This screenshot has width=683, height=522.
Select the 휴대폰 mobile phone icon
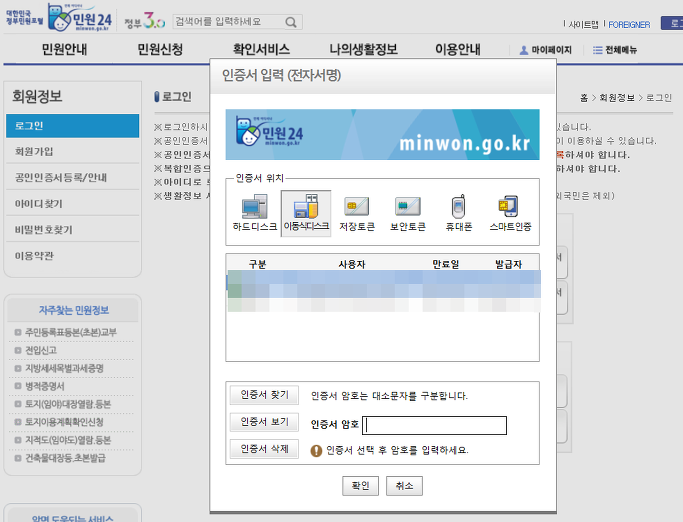click(x=459, y=213)
